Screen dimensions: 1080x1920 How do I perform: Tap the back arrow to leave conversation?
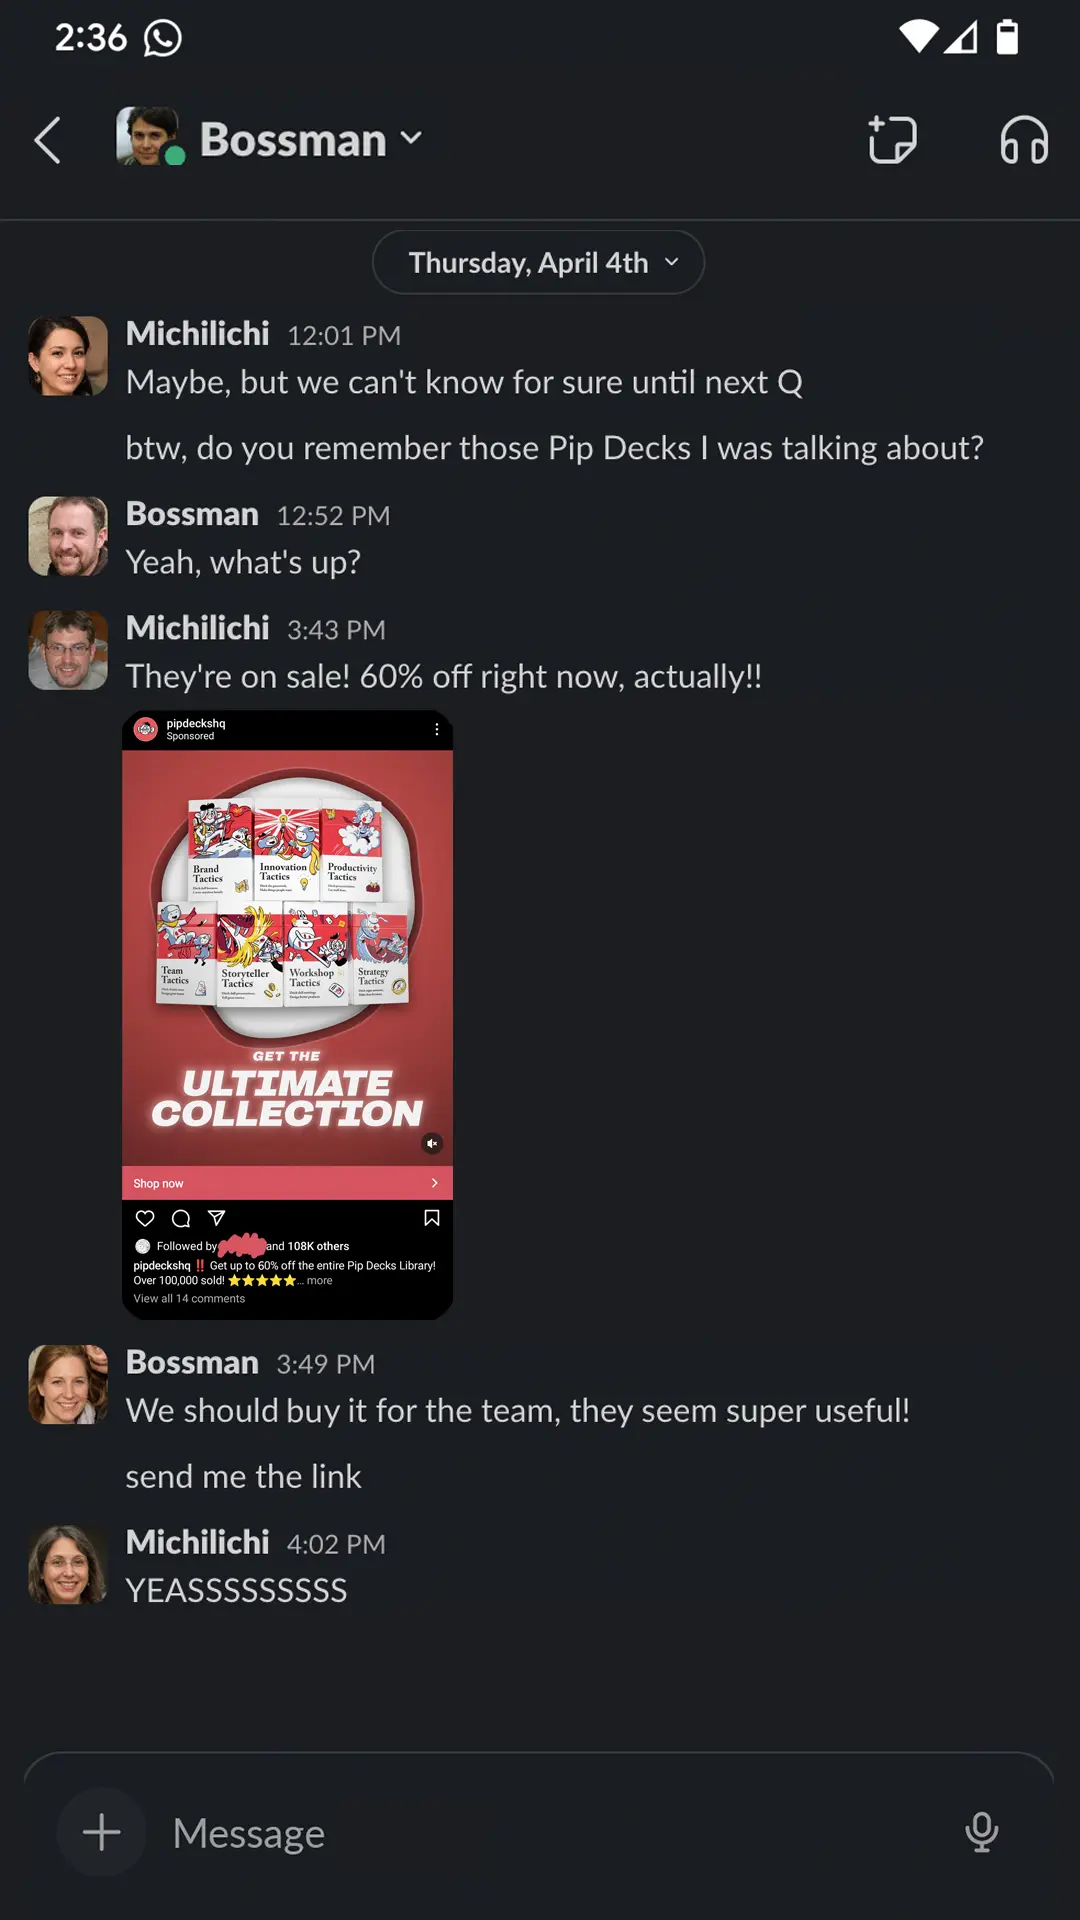click(x=48, y=140)
